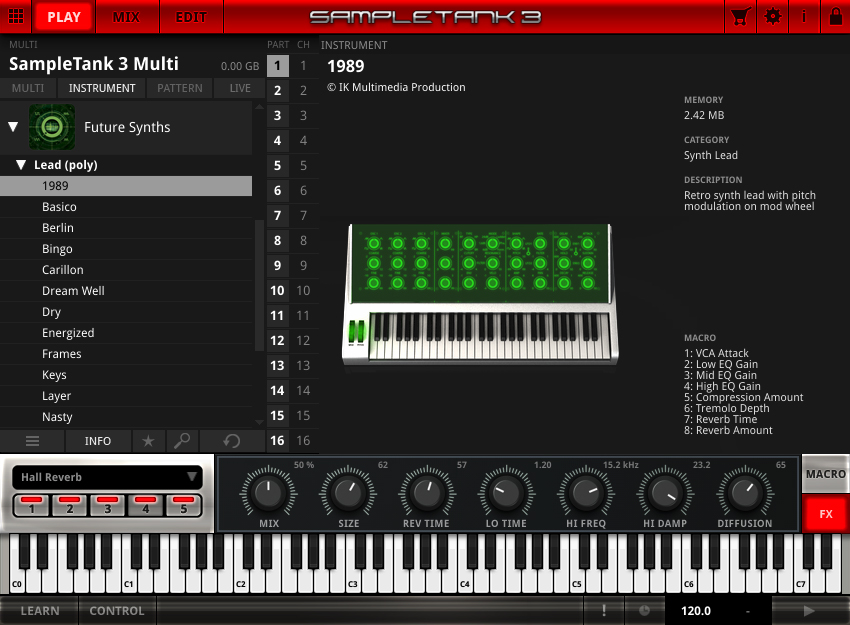The height and width of the screenshot is (625, 850).
Task: Select the 1989 instrument row
Action: [126, 186]
